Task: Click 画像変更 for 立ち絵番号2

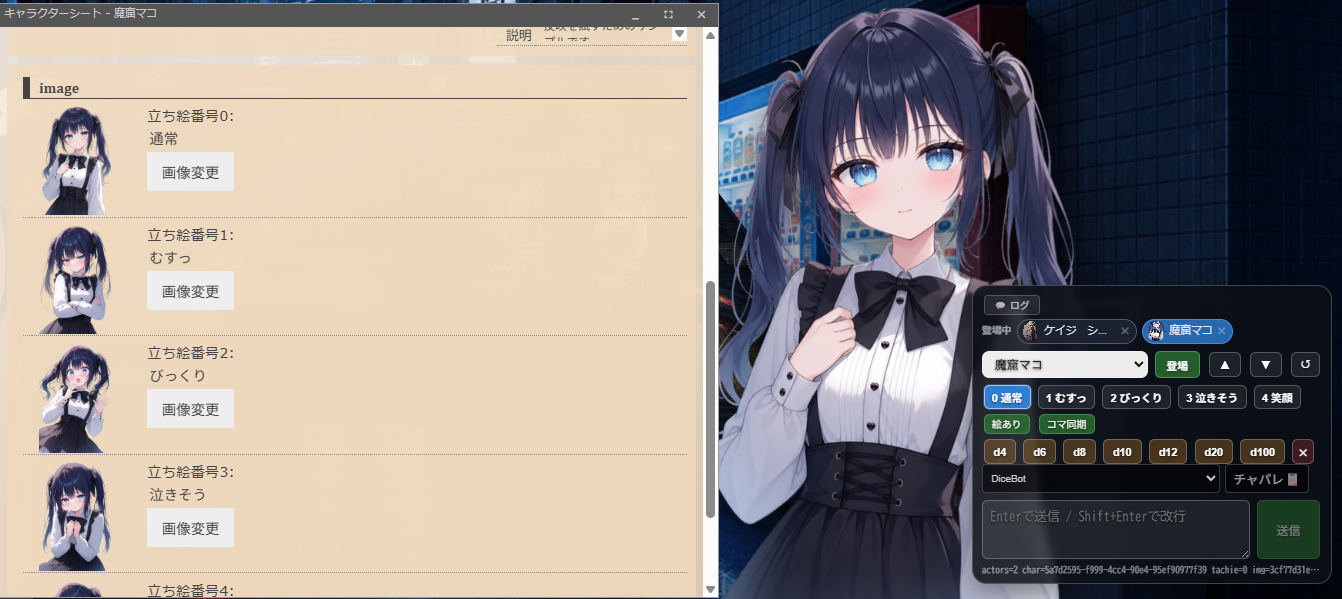Action: point(190,409)
